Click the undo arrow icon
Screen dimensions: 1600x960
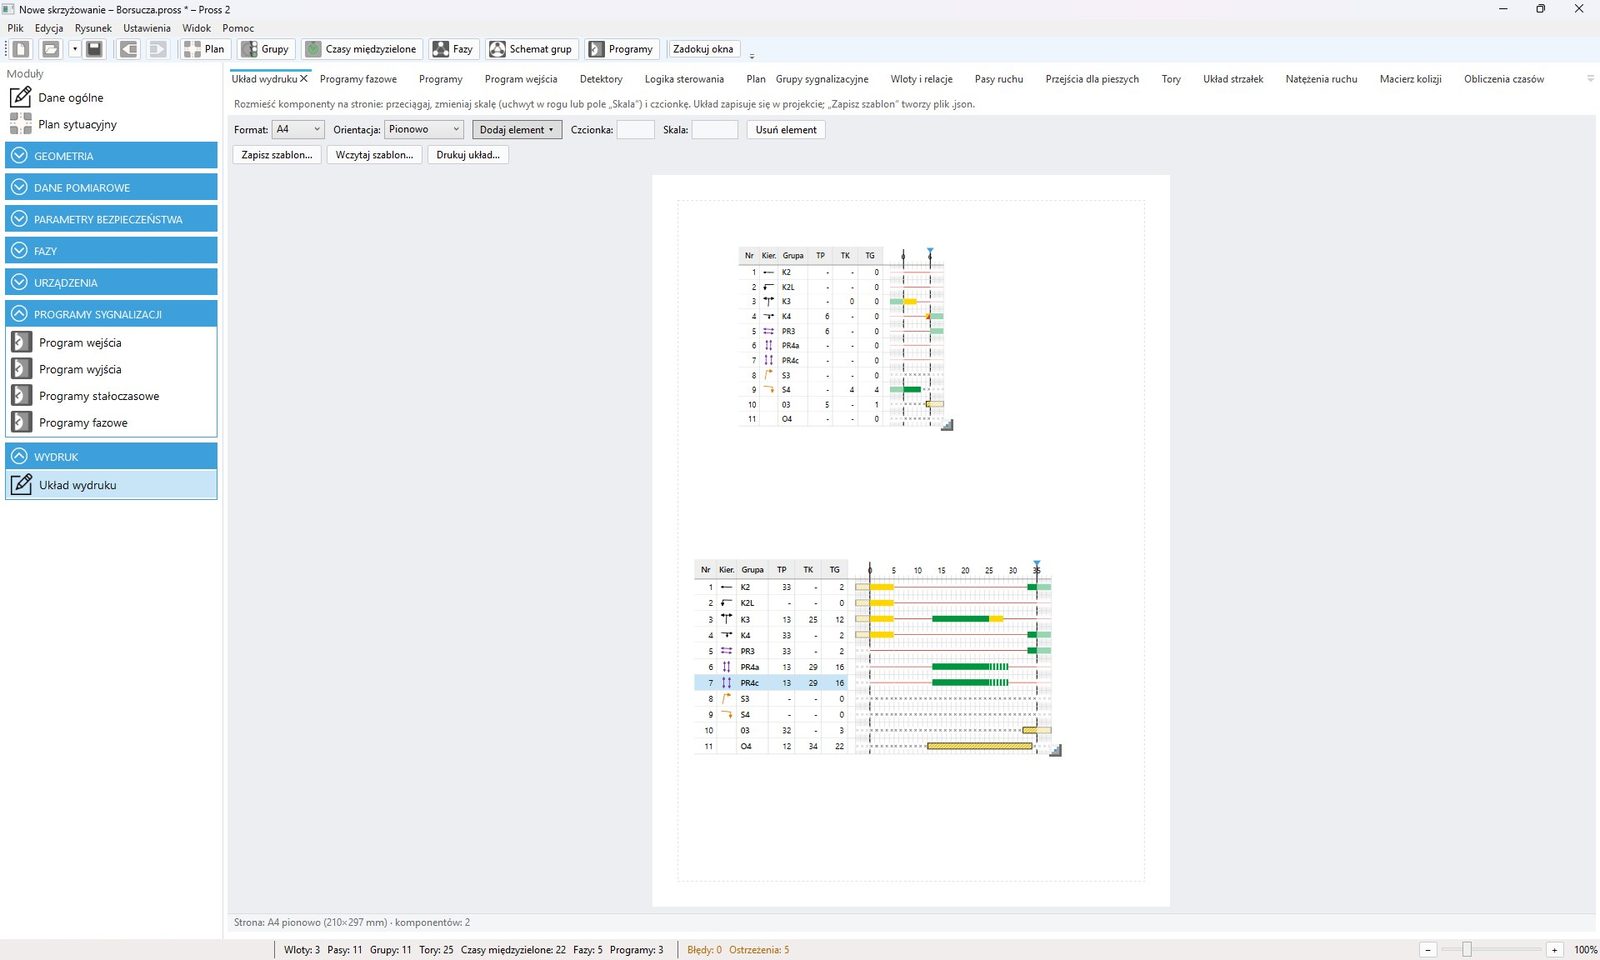tap(129, 49)
